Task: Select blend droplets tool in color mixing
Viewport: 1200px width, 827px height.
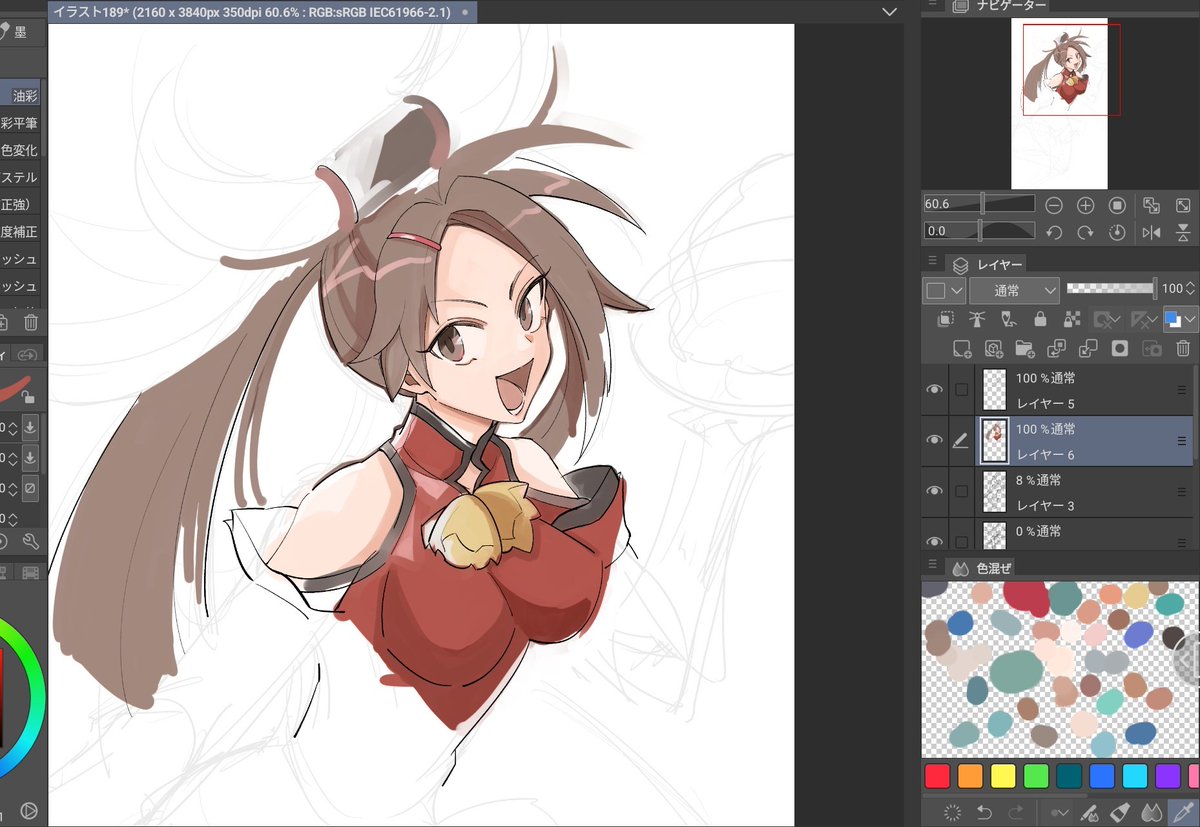Action: tap(1151, 812)
